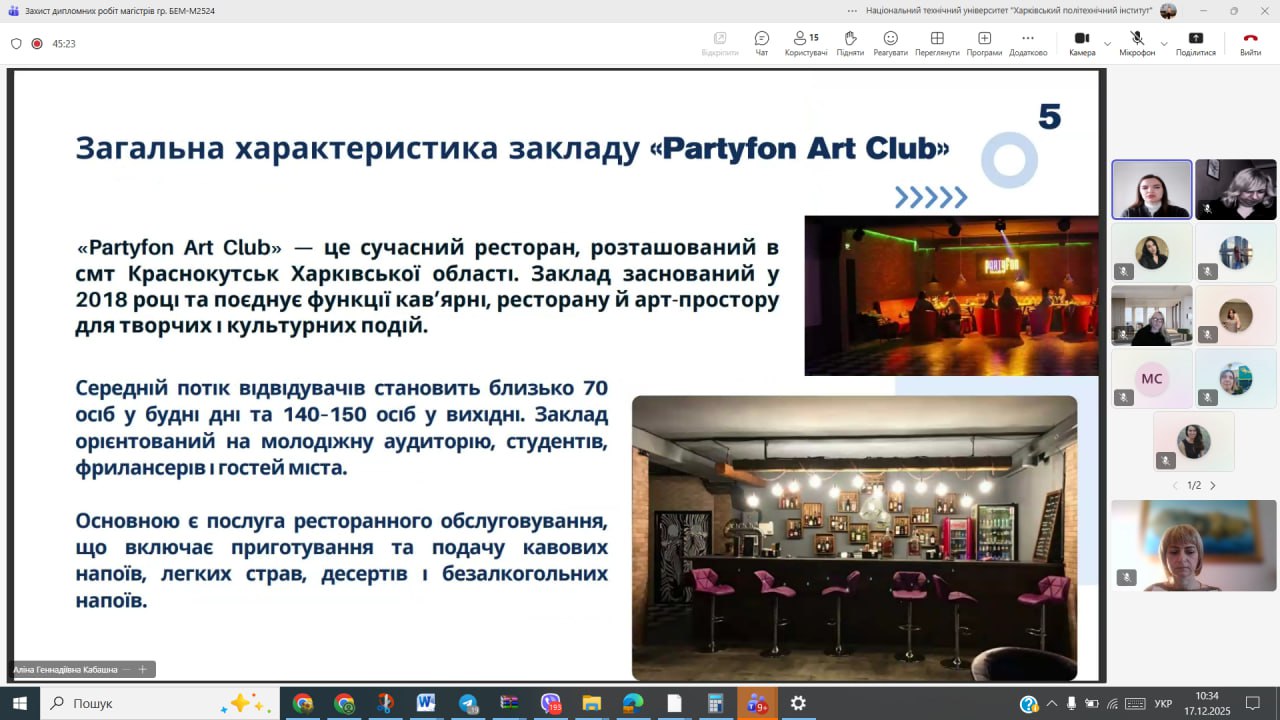The height and width of the screenshot is (720, 1280).
Task: Open Microsoft Edge from the taskbar
Action: (x=633, y=703)
